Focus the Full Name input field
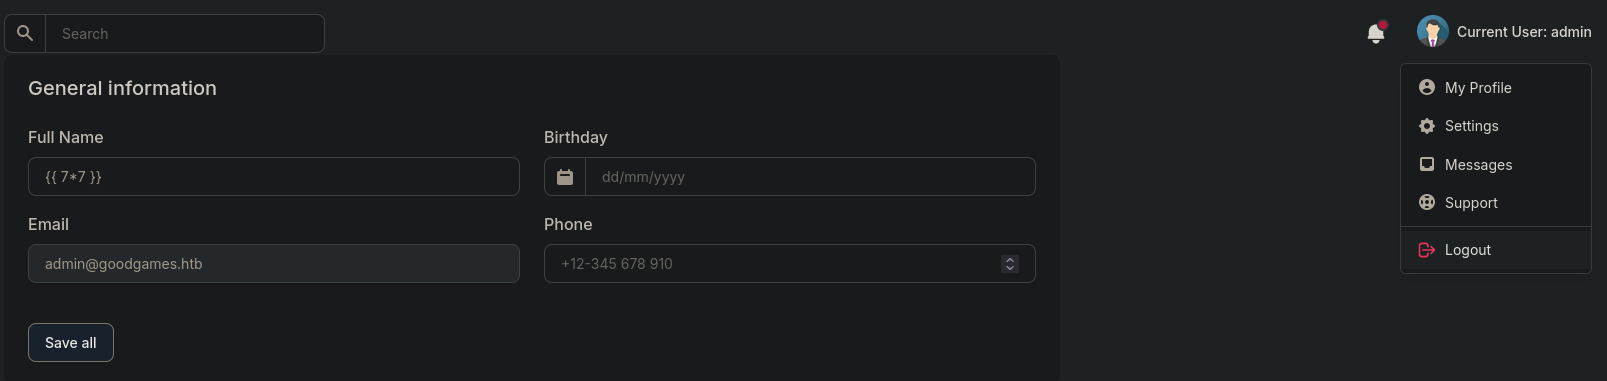Viewport: 1607px width, 381px height. [274, 176]
